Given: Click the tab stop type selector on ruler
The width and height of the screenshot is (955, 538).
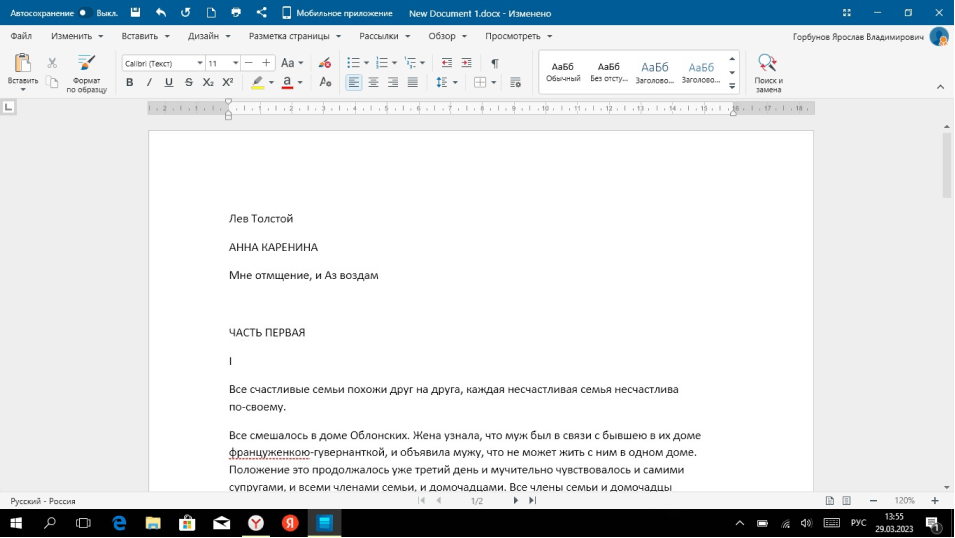Looking at the screenshot, I should [x=9, y=107].
